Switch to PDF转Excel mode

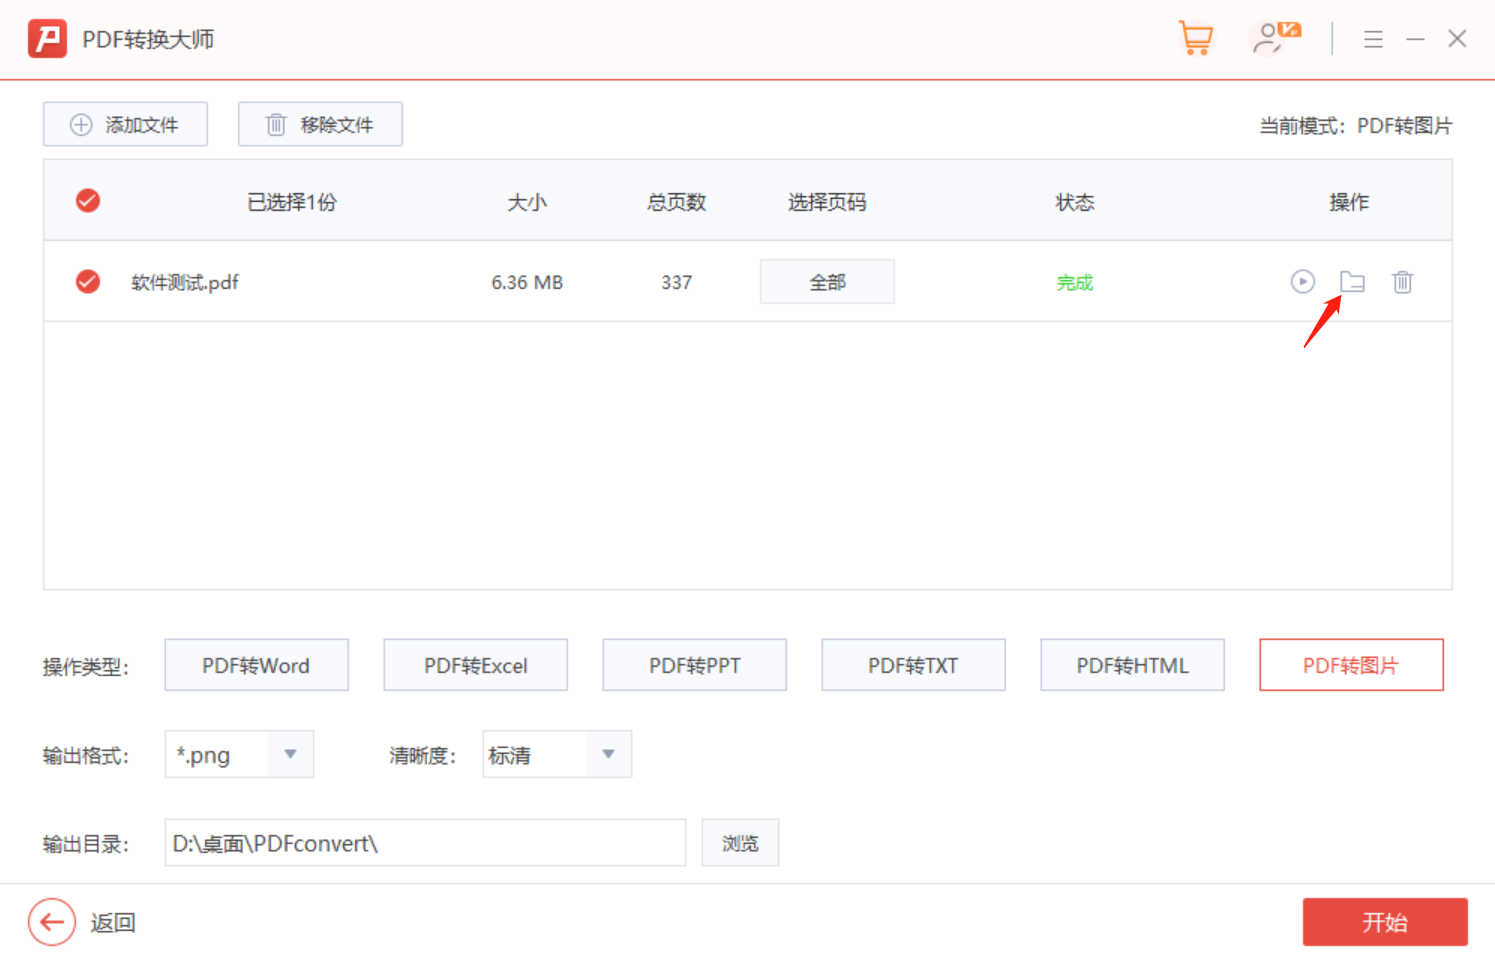coord(476,665)
